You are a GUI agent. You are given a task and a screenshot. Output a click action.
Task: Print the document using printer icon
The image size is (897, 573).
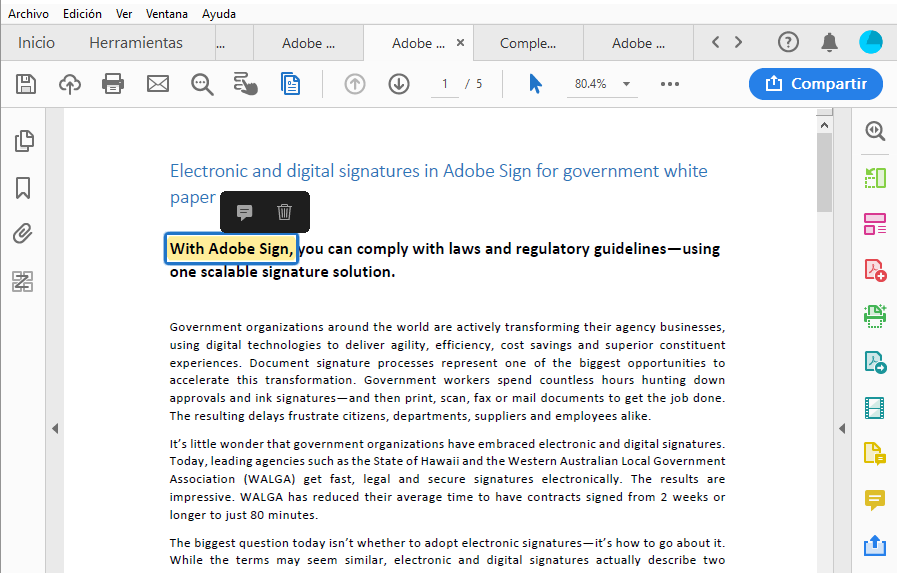coord(113,84)
